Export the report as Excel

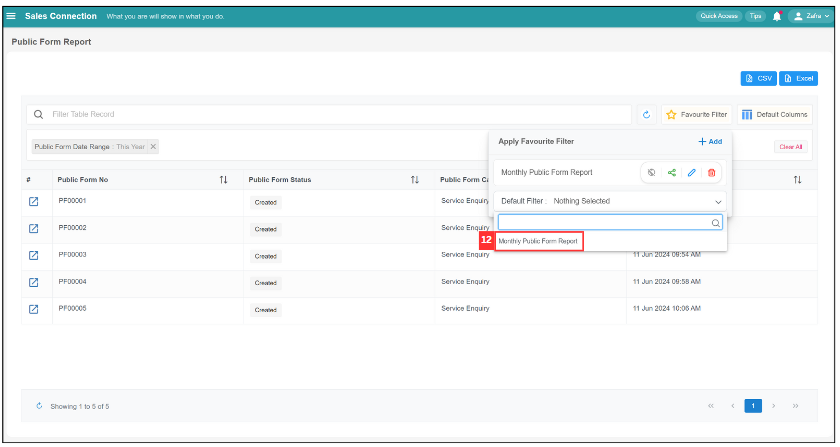[x=798, y=78]
